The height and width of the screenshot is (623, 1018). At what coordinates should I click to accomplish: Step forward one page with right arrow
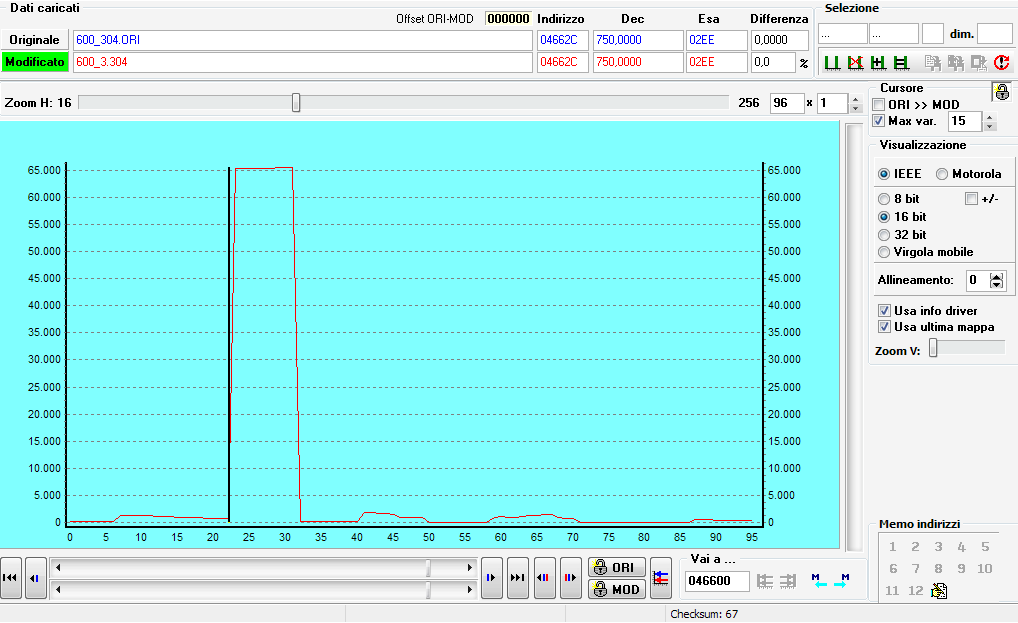pyautogui.click(x=491, y=578)
